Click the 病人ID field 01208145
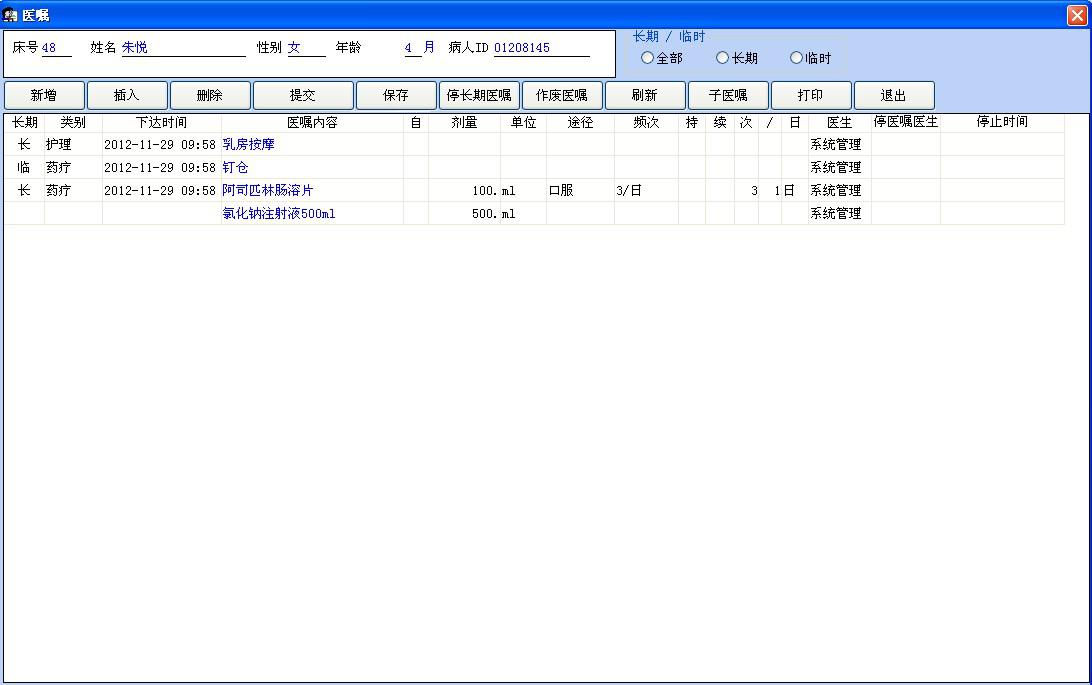 coord(540,48)
